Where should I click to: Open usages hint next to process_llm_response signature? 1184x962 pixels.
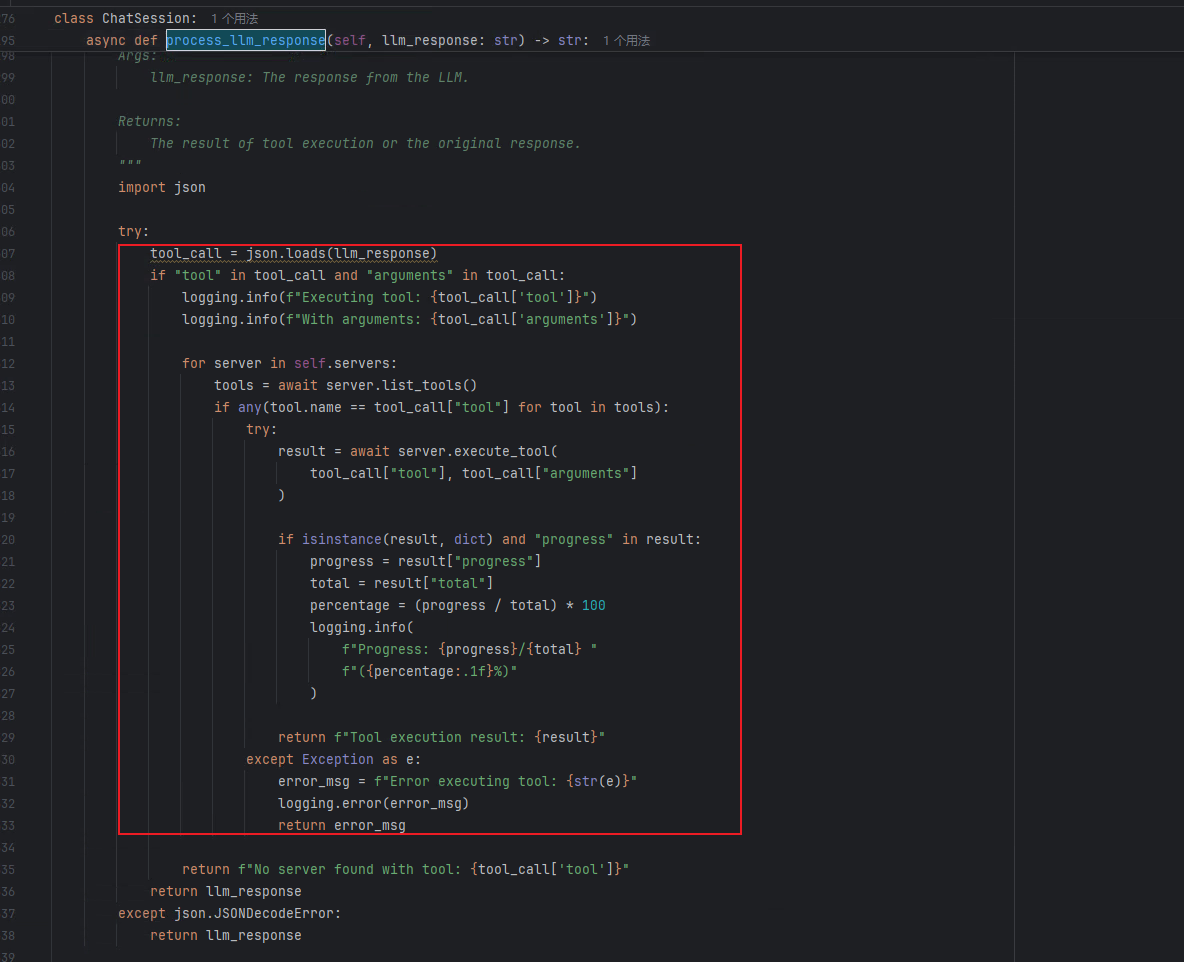coord(626,40)
